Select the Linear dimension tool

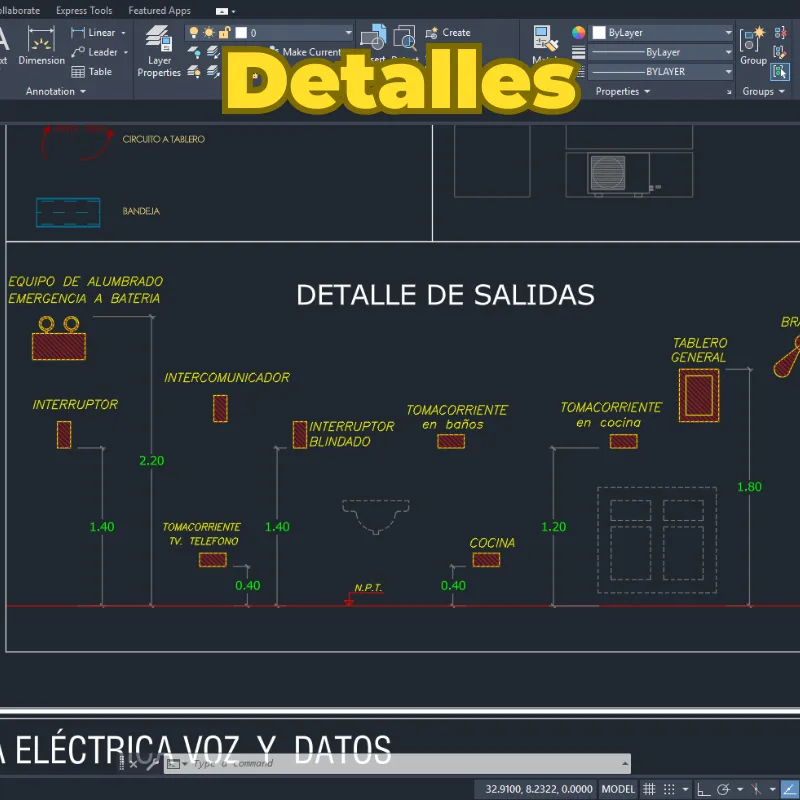98,32
